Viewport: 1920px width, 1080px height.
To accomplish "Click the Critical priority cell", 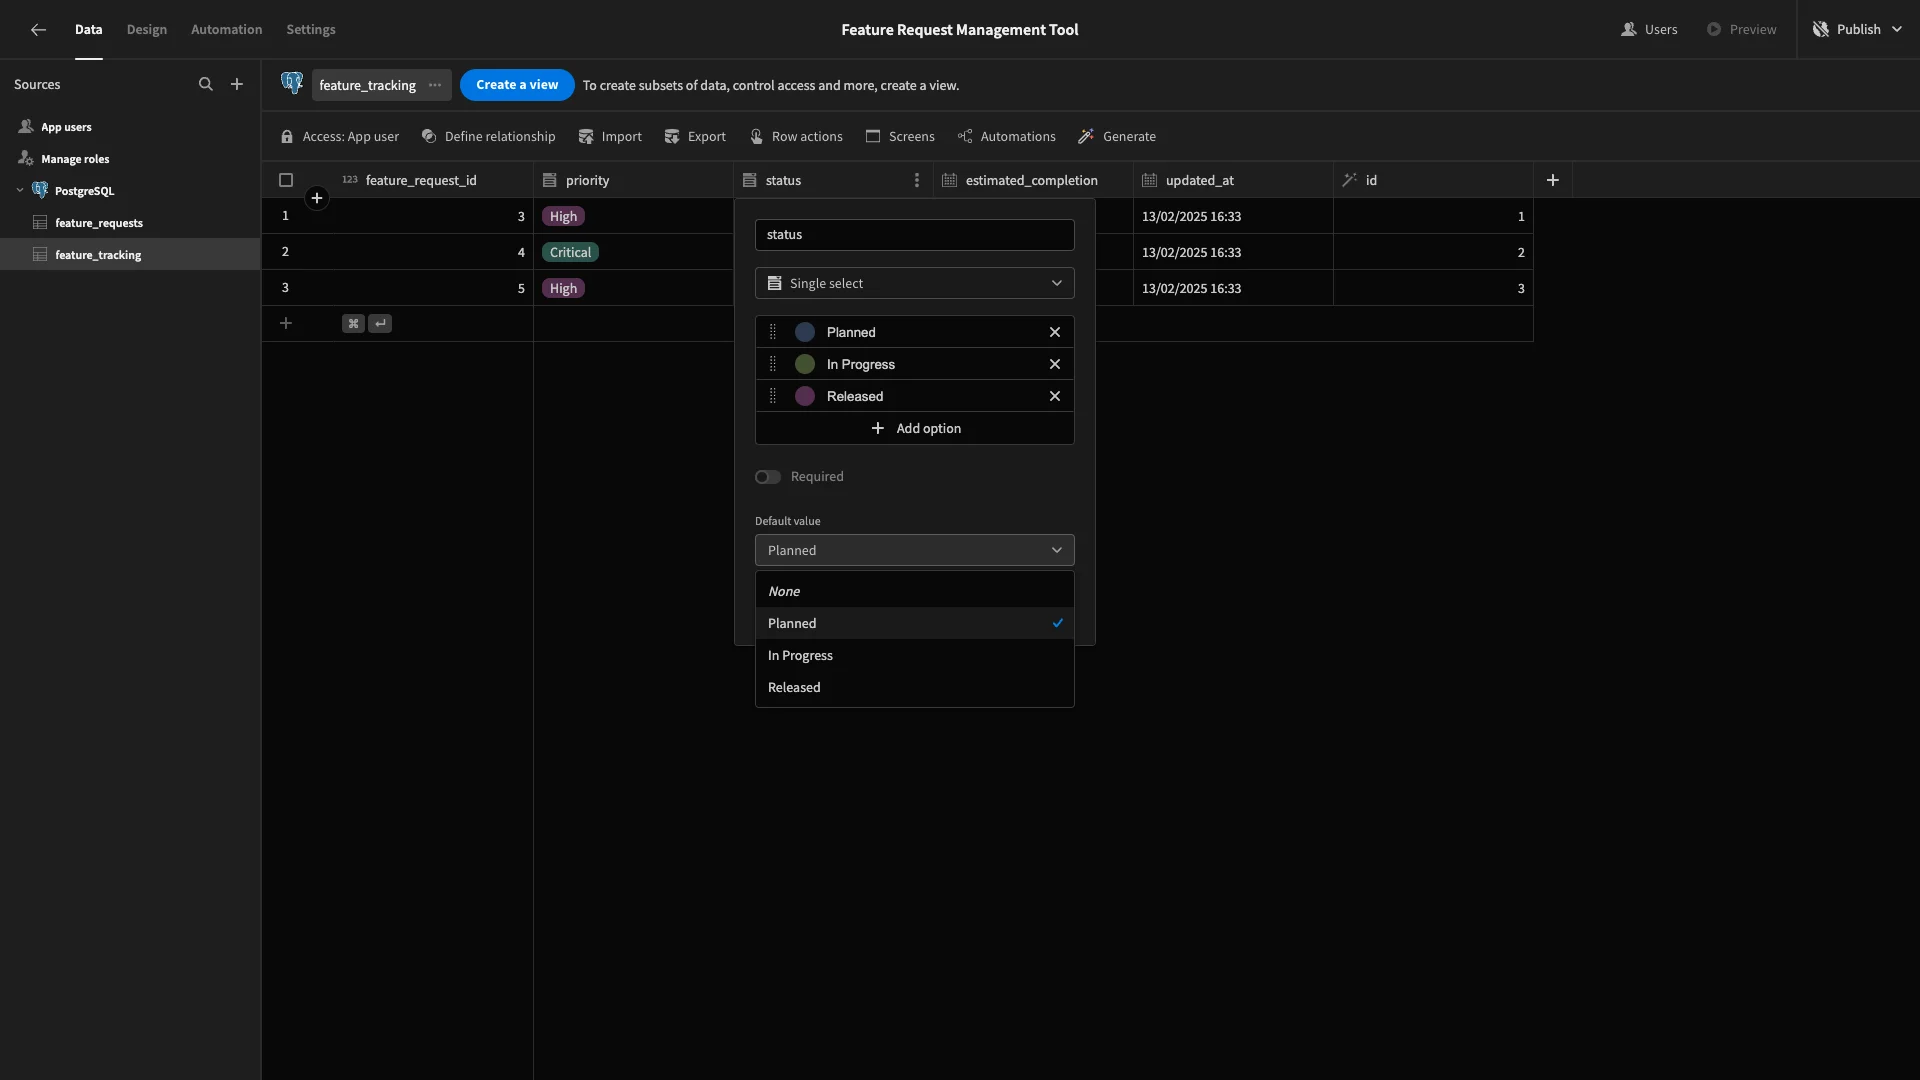I will click(x=633, y=252).
